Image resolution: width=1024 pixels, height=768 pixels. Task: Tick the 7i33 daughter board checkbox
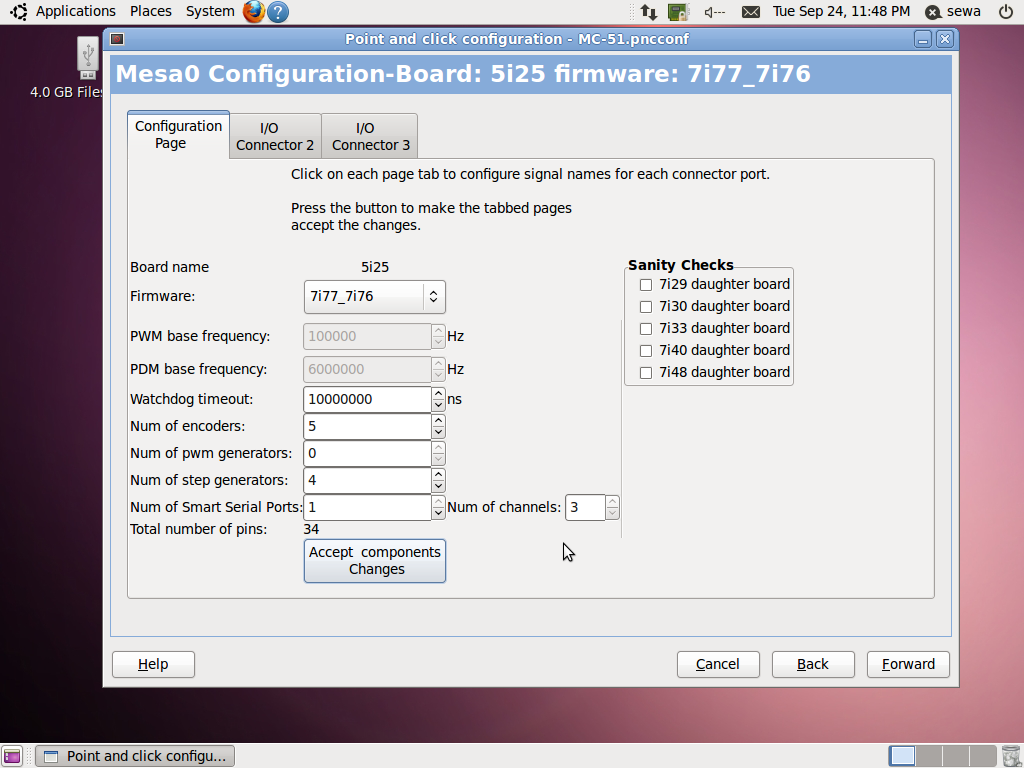646,328
